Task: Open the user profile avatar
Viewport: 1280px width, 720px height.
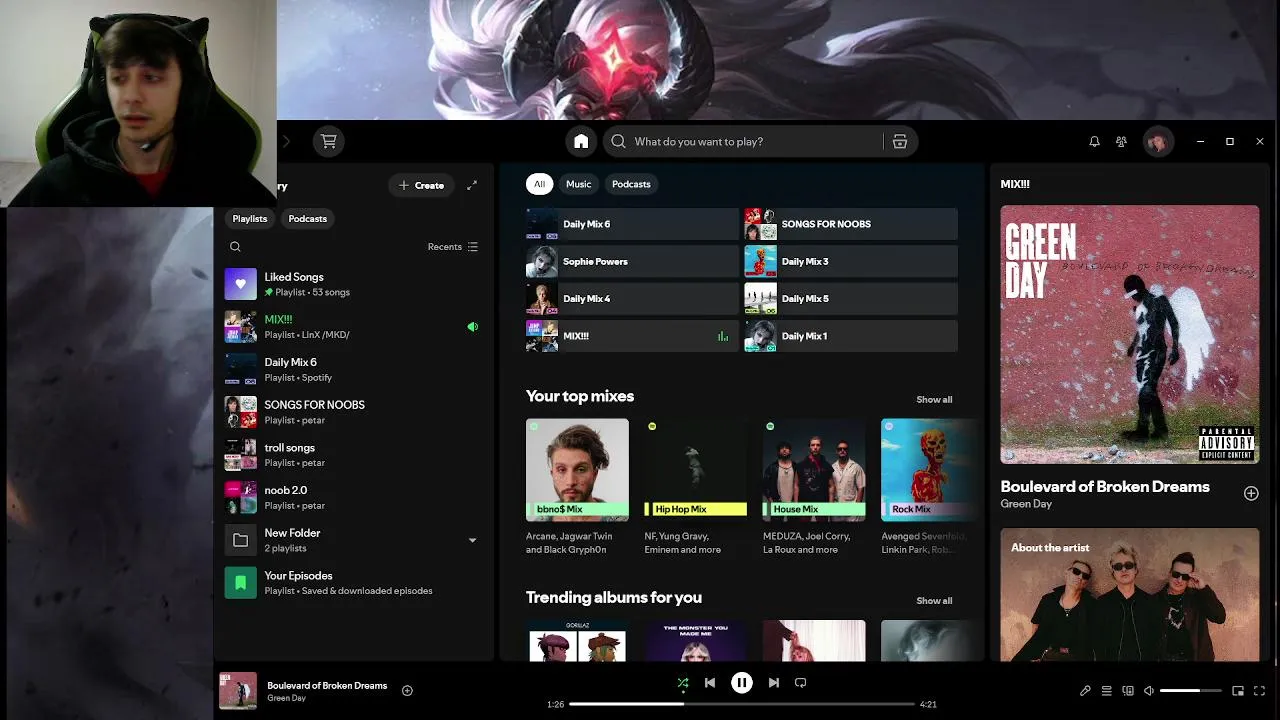Action: tap(1157, 142)
